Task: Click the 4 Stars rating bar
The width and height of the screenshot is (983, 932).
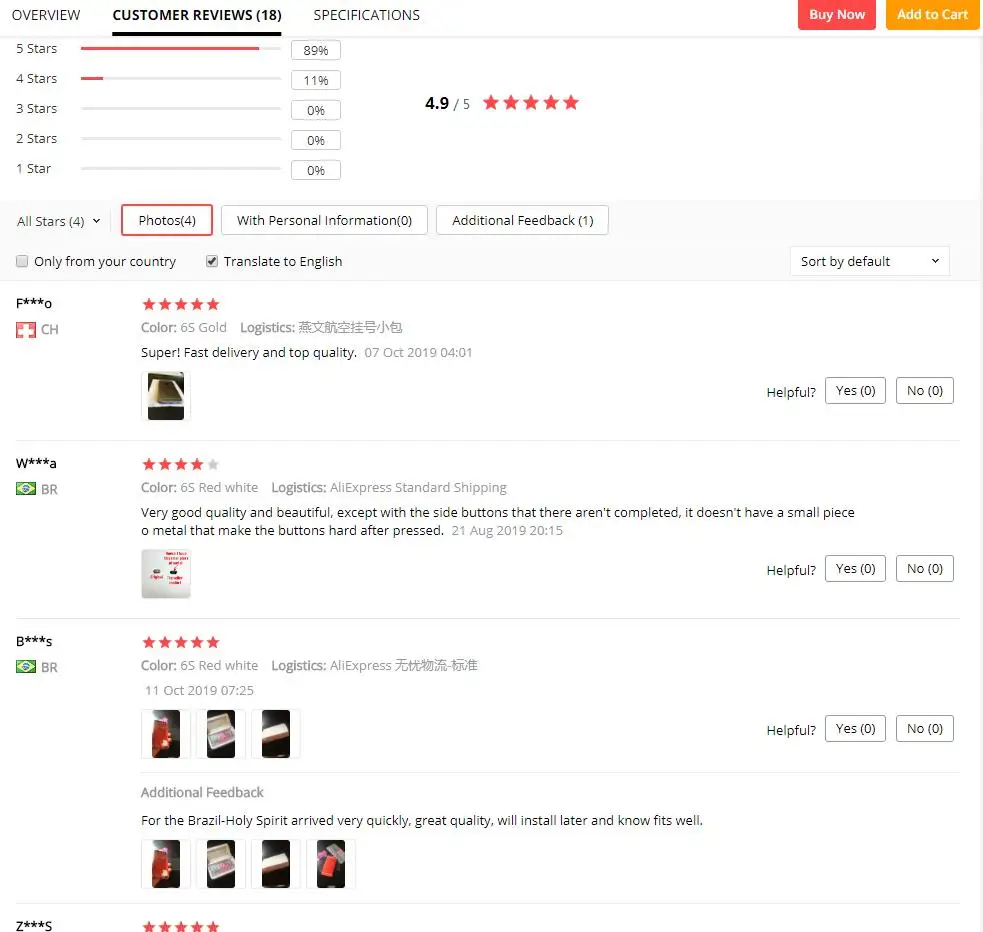Action: [181, 78]
